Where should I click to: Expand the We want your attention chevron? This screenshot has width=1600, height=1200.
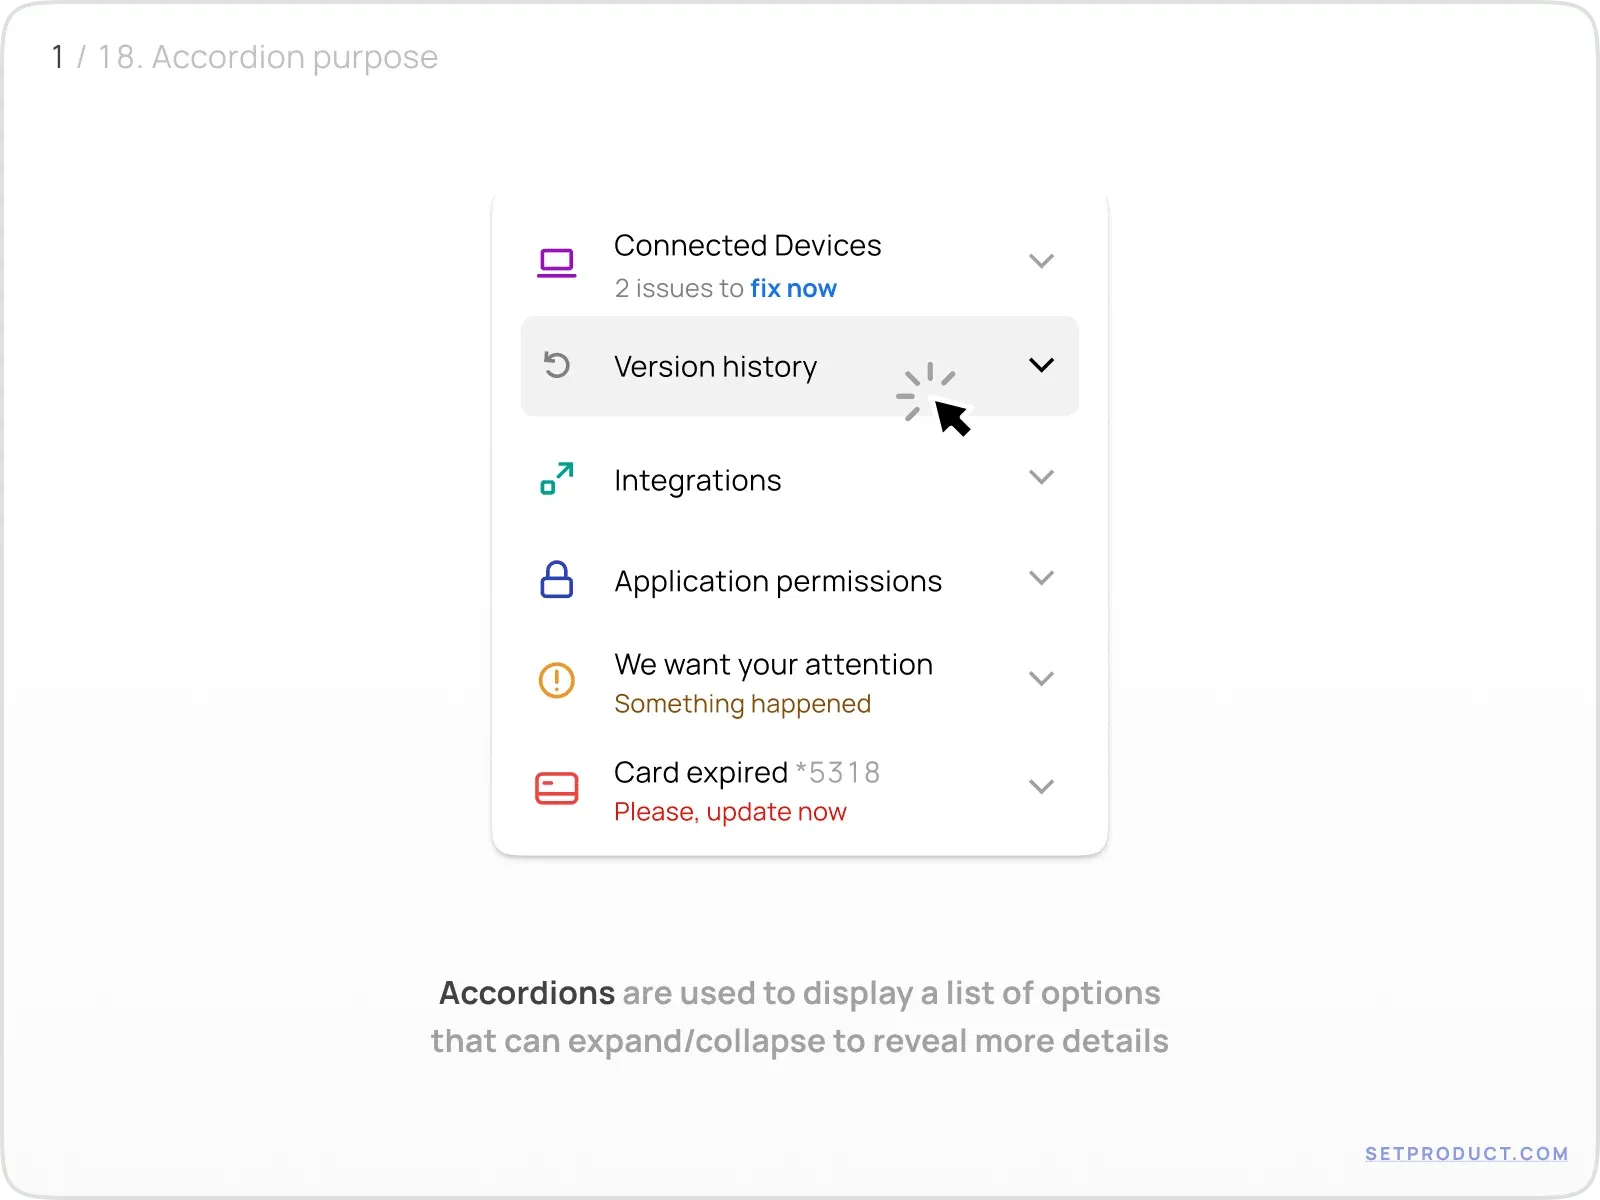coord(1042,679)
